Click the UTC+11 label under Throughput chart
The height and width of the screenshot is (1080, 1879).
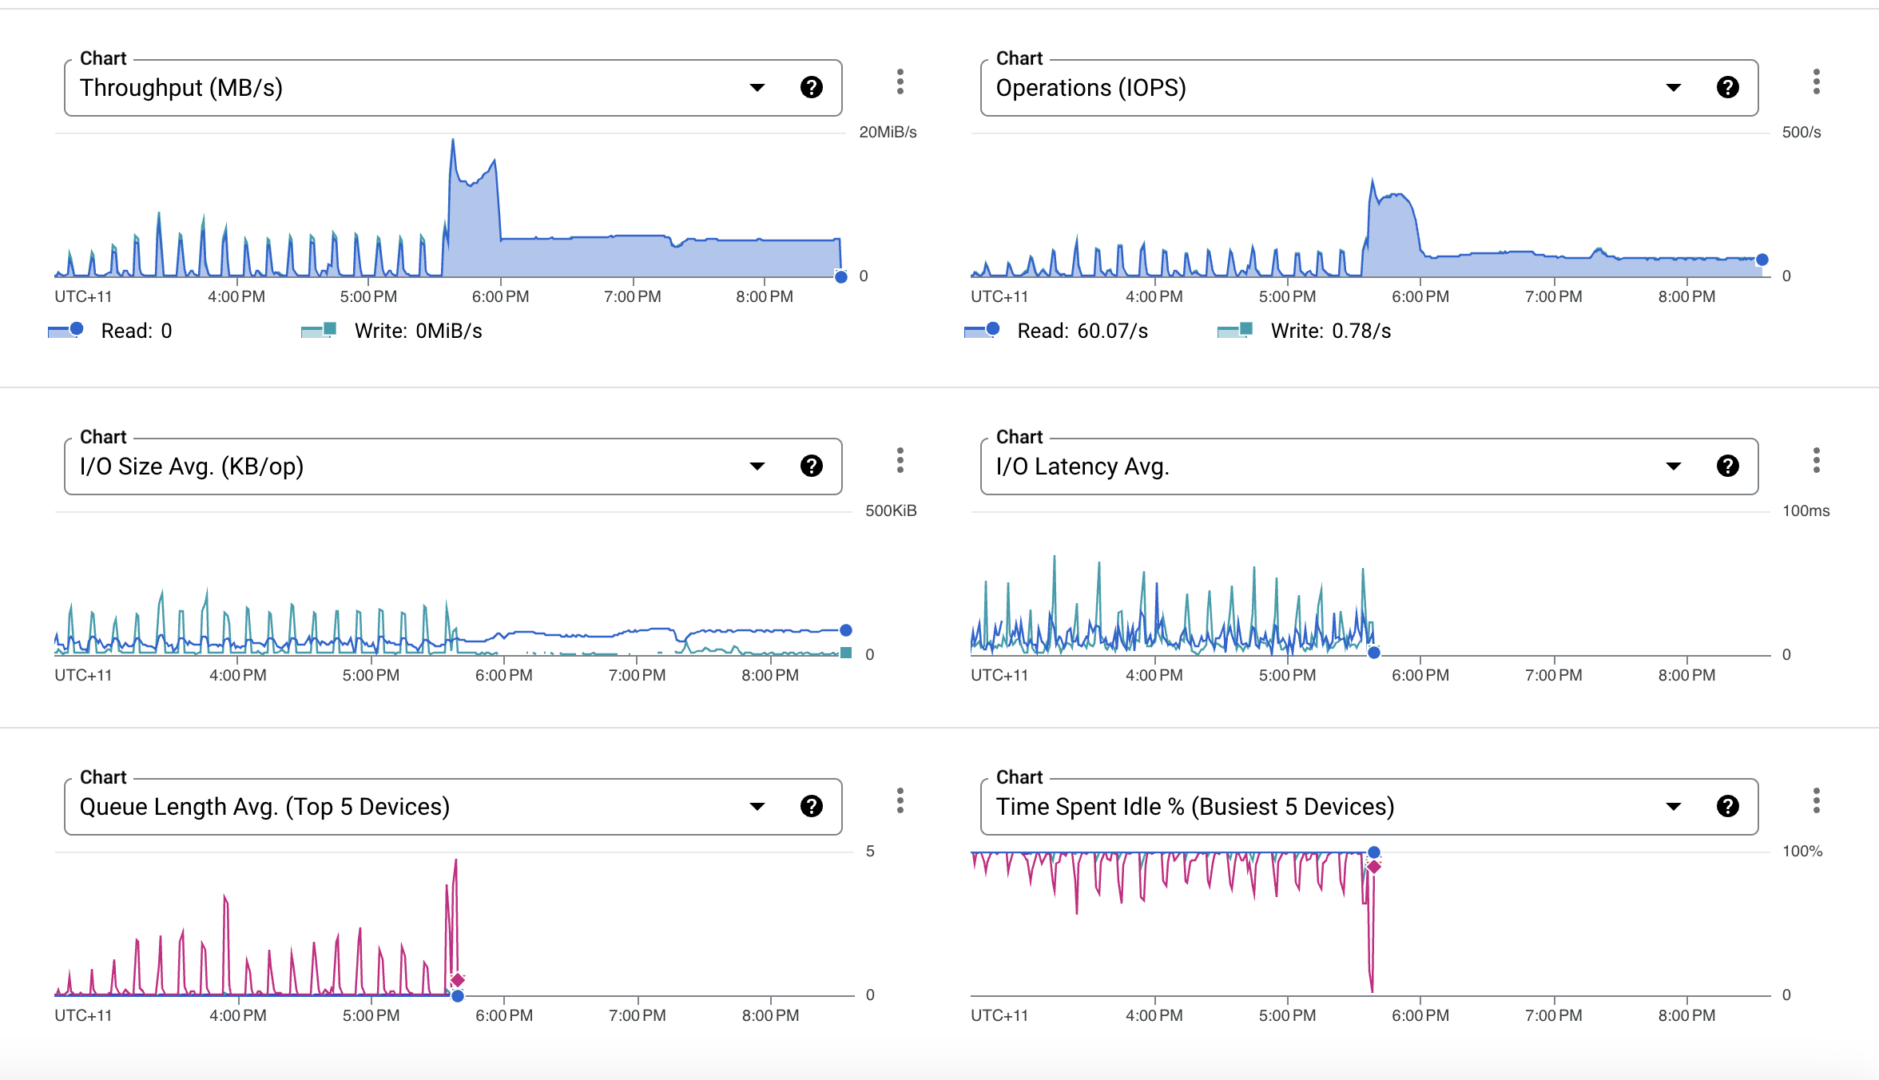point(83,297)
